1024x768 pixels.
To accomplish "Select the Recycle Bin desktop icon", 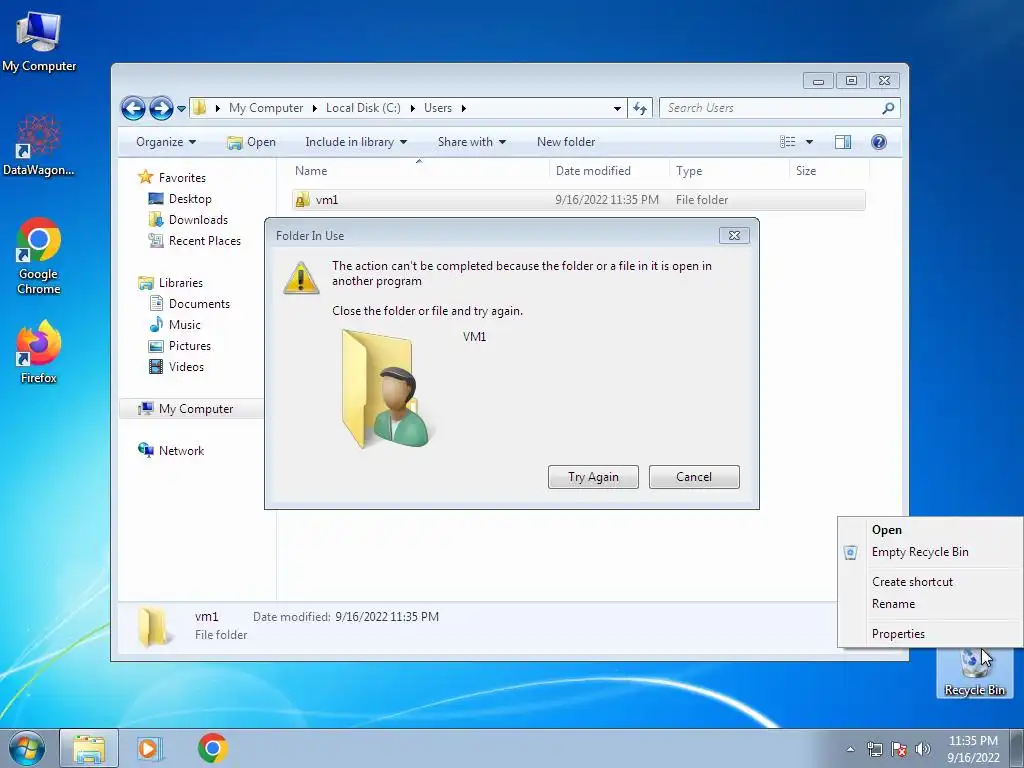I will (974, 673).
